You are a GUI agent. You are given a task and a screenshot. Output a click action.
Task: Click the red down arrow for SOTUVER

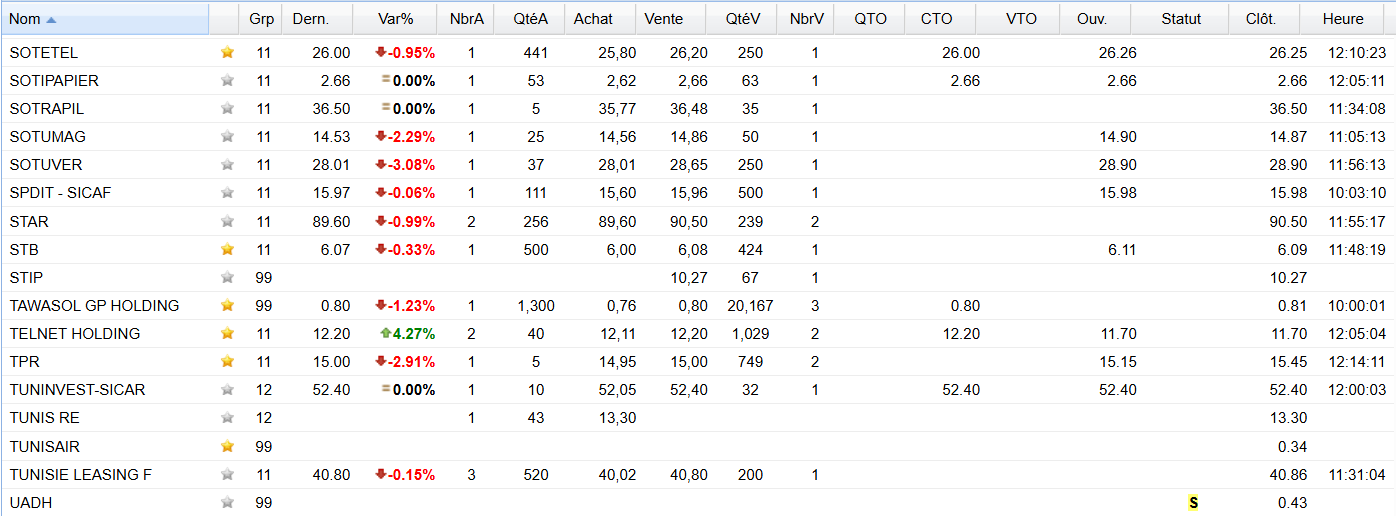pyautogui.click(x=381, y=164)
